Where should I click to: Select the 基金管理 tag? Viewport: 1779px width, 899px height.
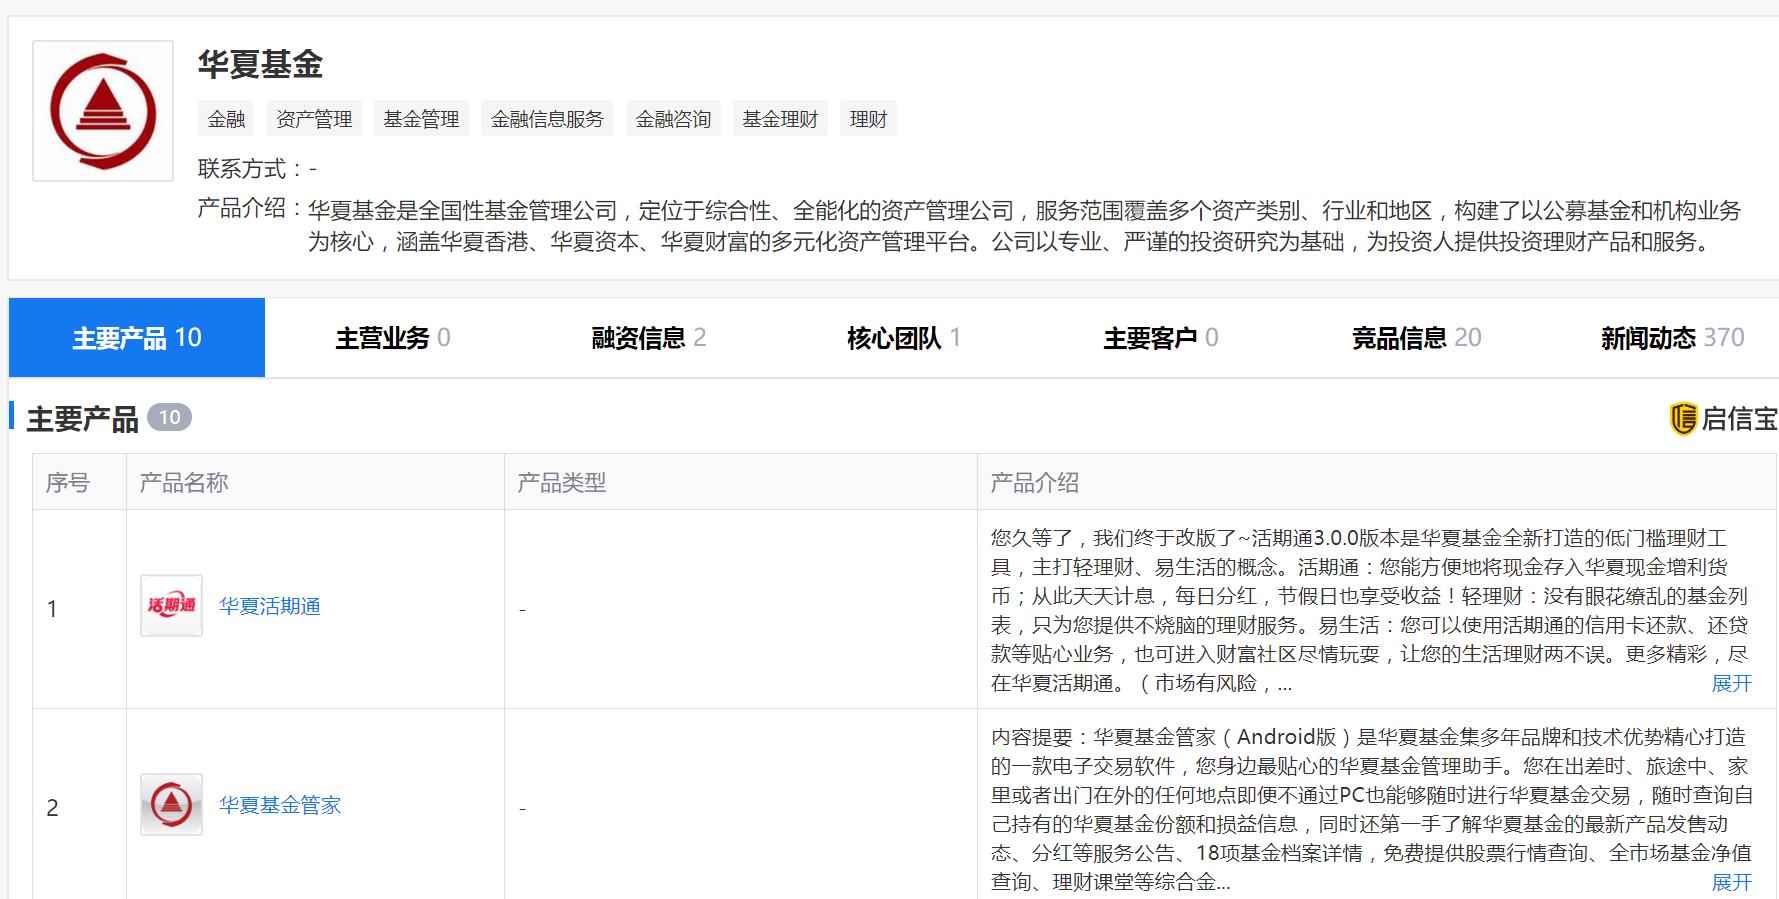421,119
